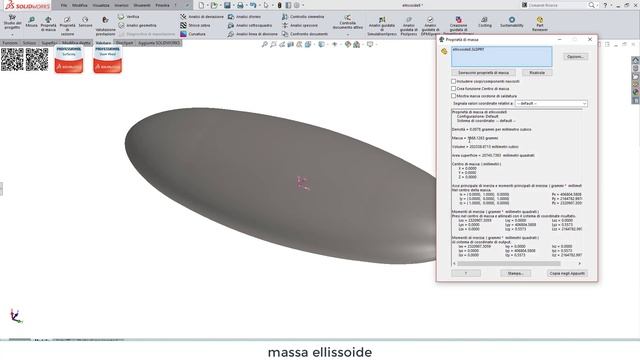Open Analisi sformo tool
The width and height of the screenshot is (640, 360).
pyautogui.click(x=244, y=17)
